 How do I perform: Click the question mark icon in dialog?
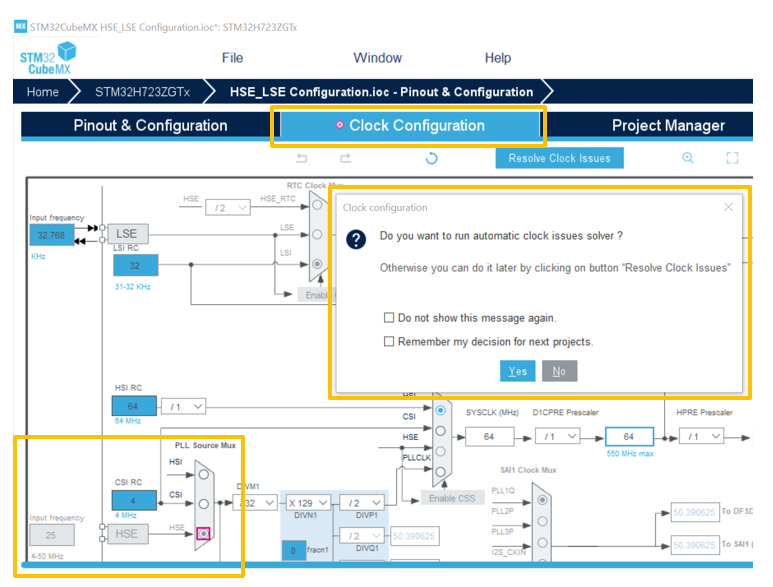click(356, 240)
